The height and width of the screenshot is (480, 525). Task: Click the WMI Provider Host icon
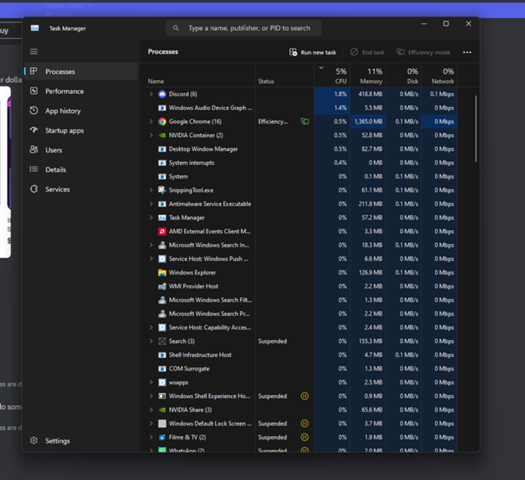click(162, 286)
